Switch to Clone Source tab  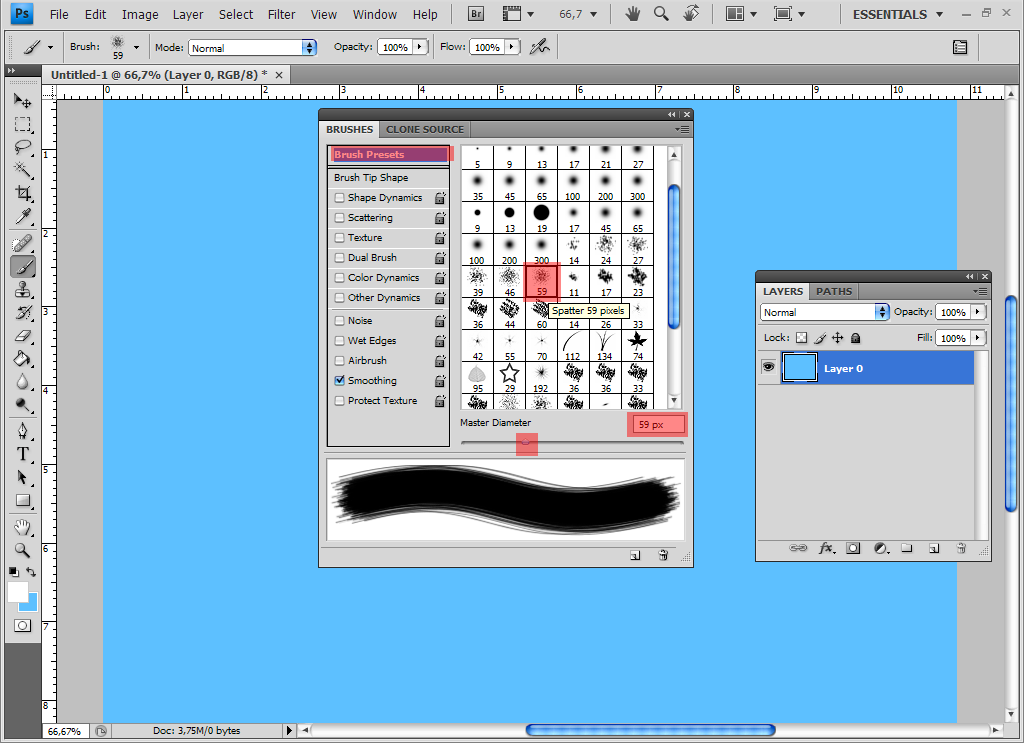pyautogui.click(x=425, y=129)
